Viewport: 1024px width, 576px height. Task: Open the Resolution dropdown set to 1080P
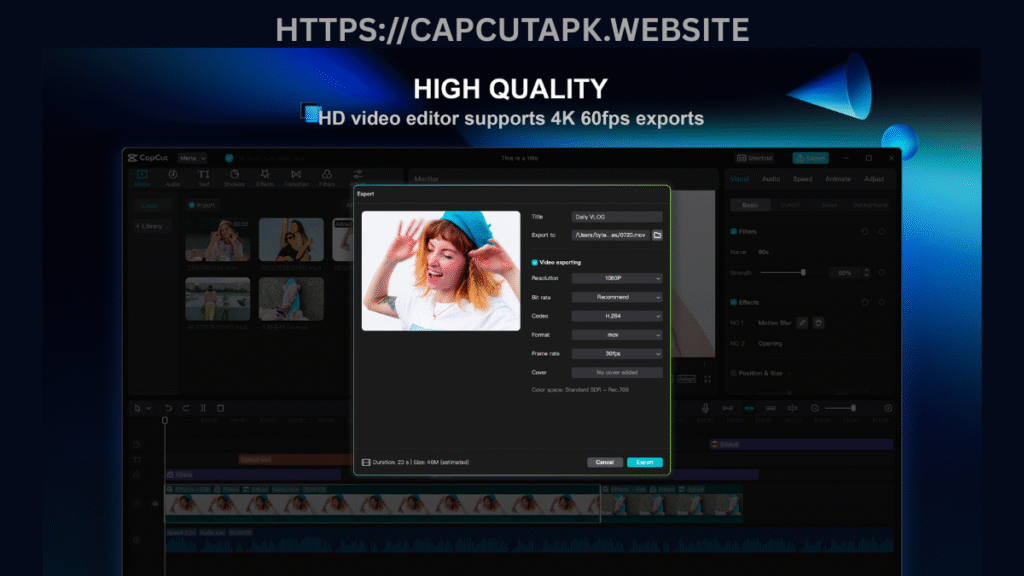pyautogui.click(x=616, y=278)
